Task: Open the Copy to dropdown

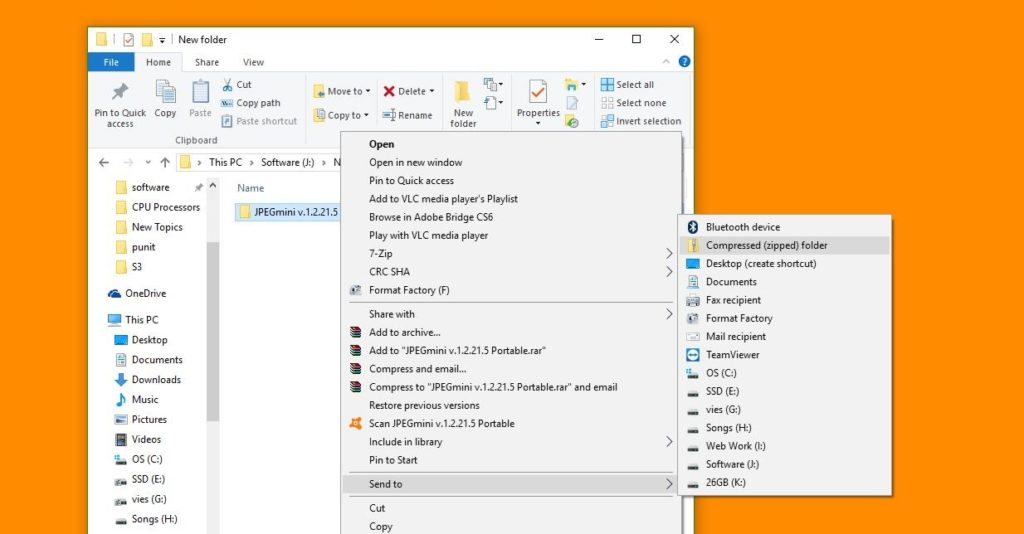Action: point(341,115)
